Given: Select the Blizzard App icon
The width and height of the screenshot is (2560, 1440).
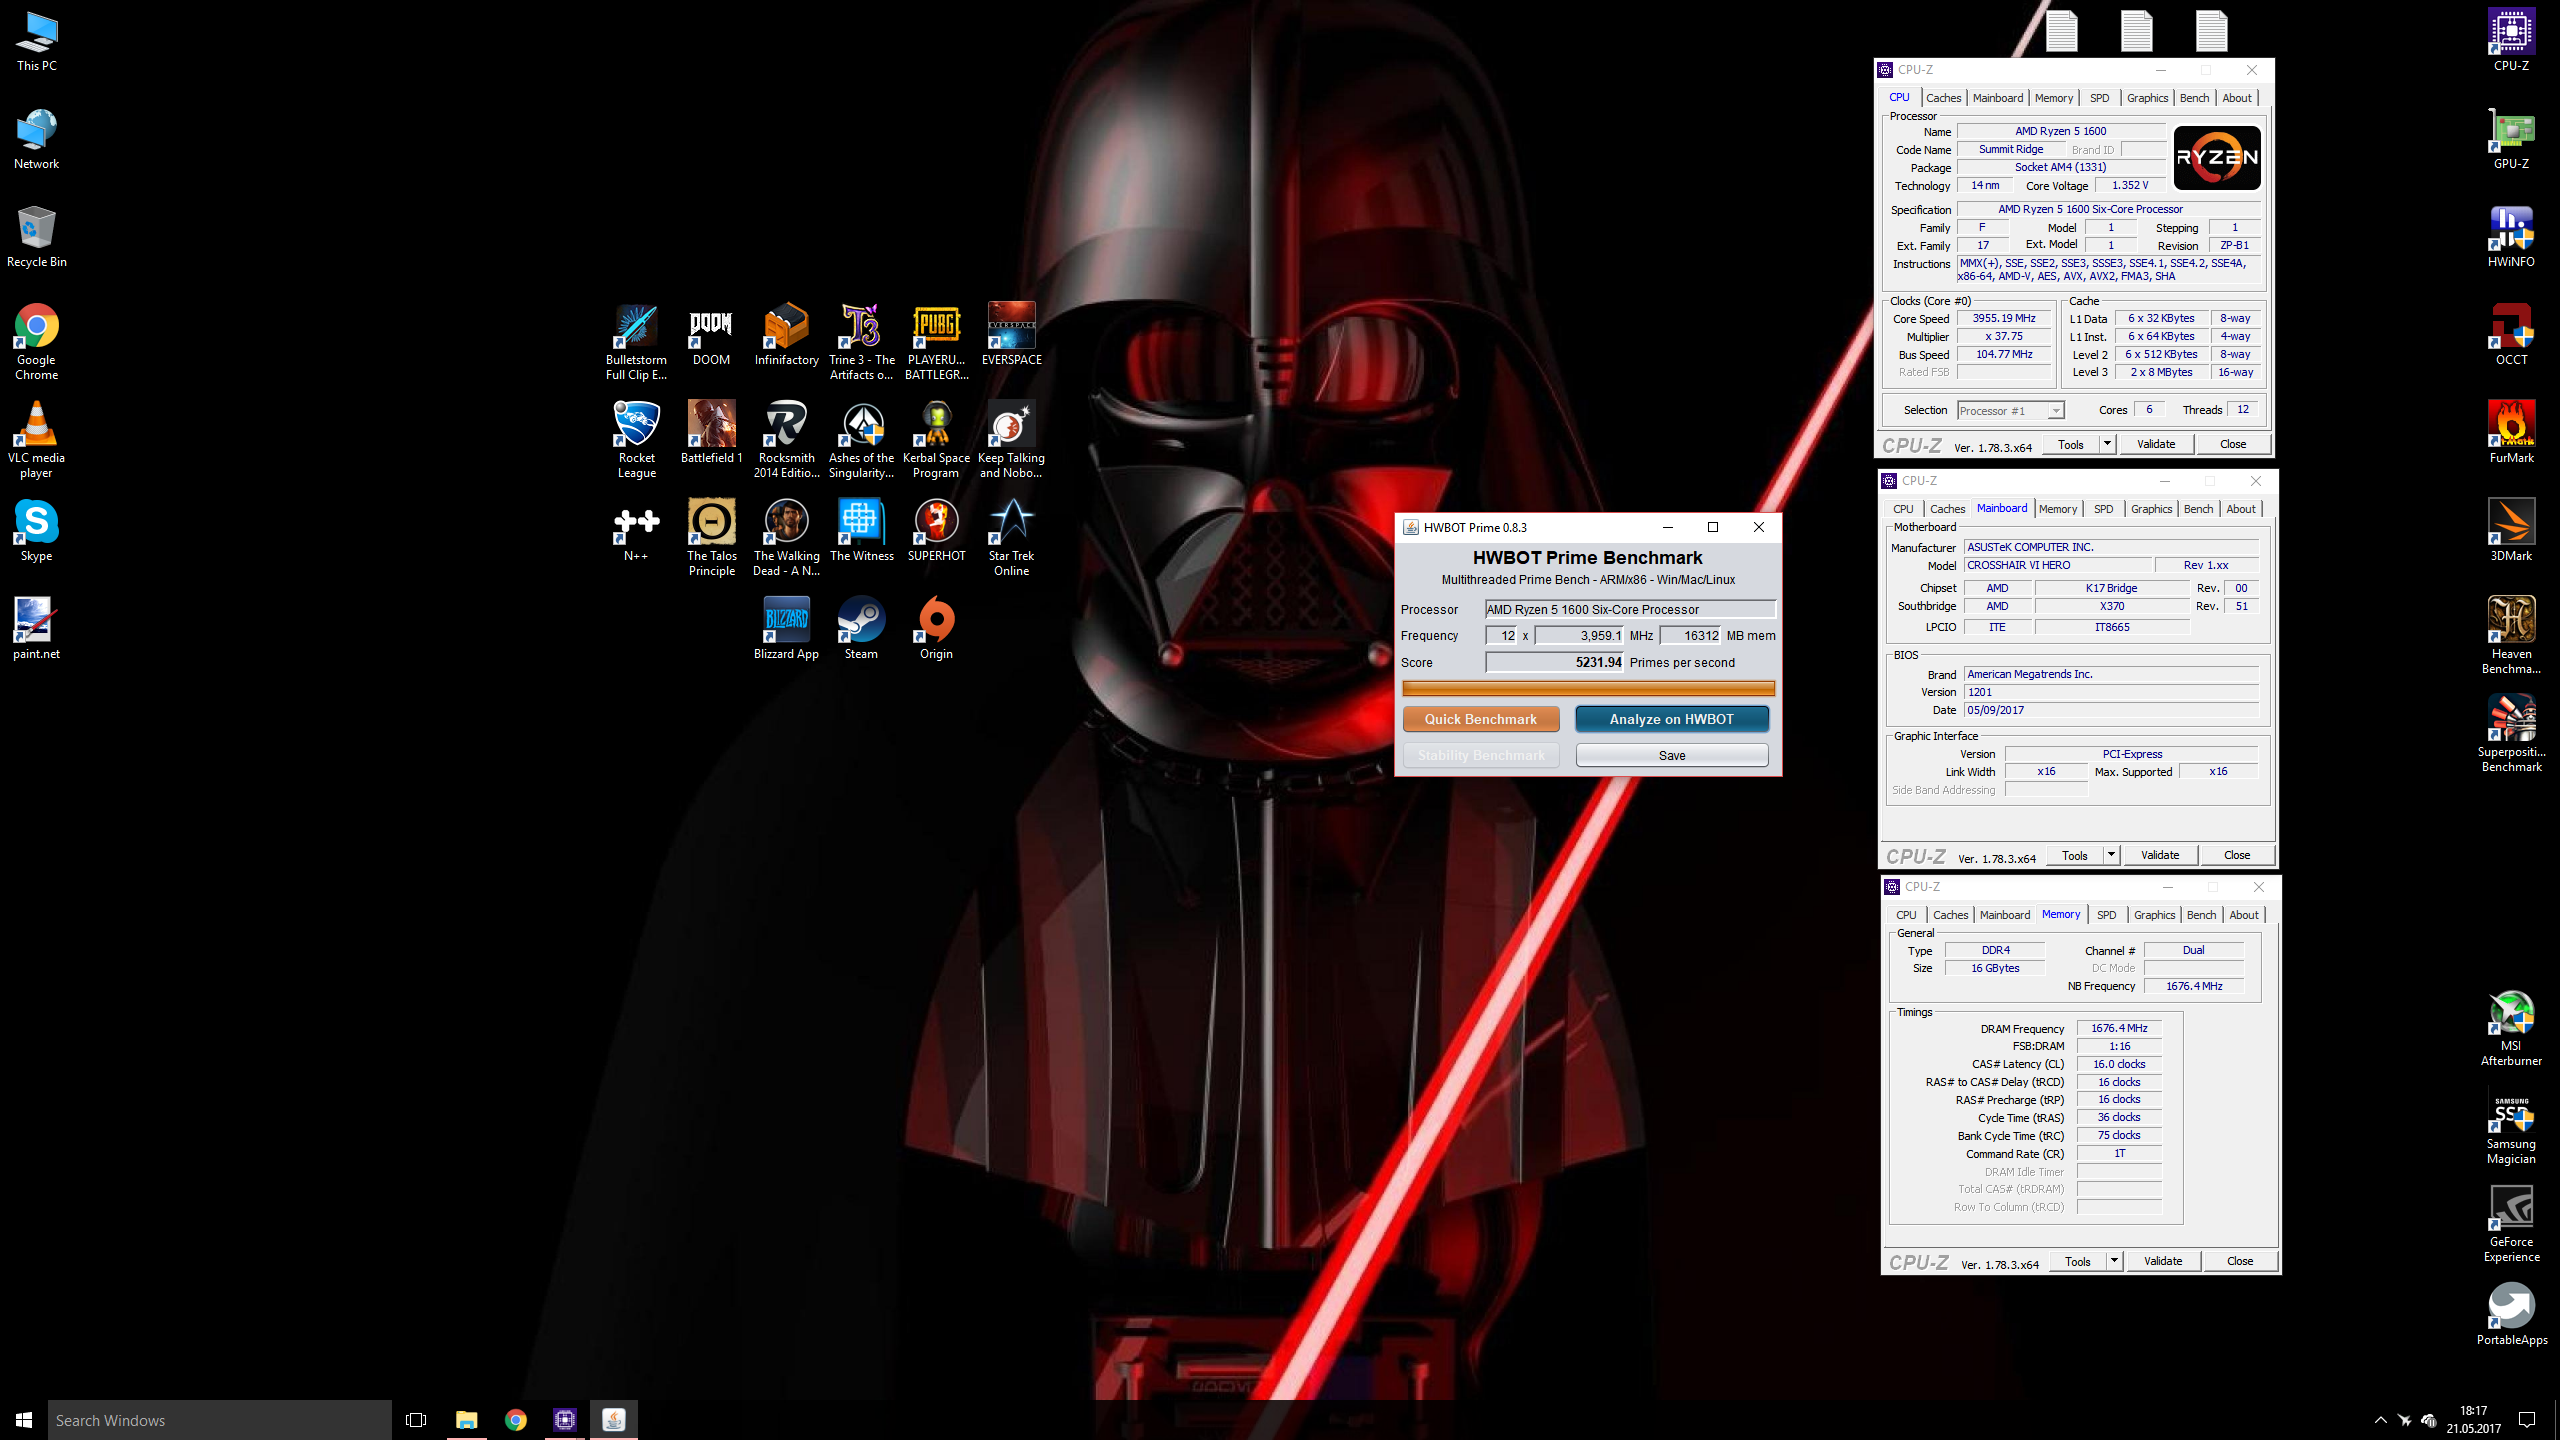Looking at the screenshot, I should [786, 628].
